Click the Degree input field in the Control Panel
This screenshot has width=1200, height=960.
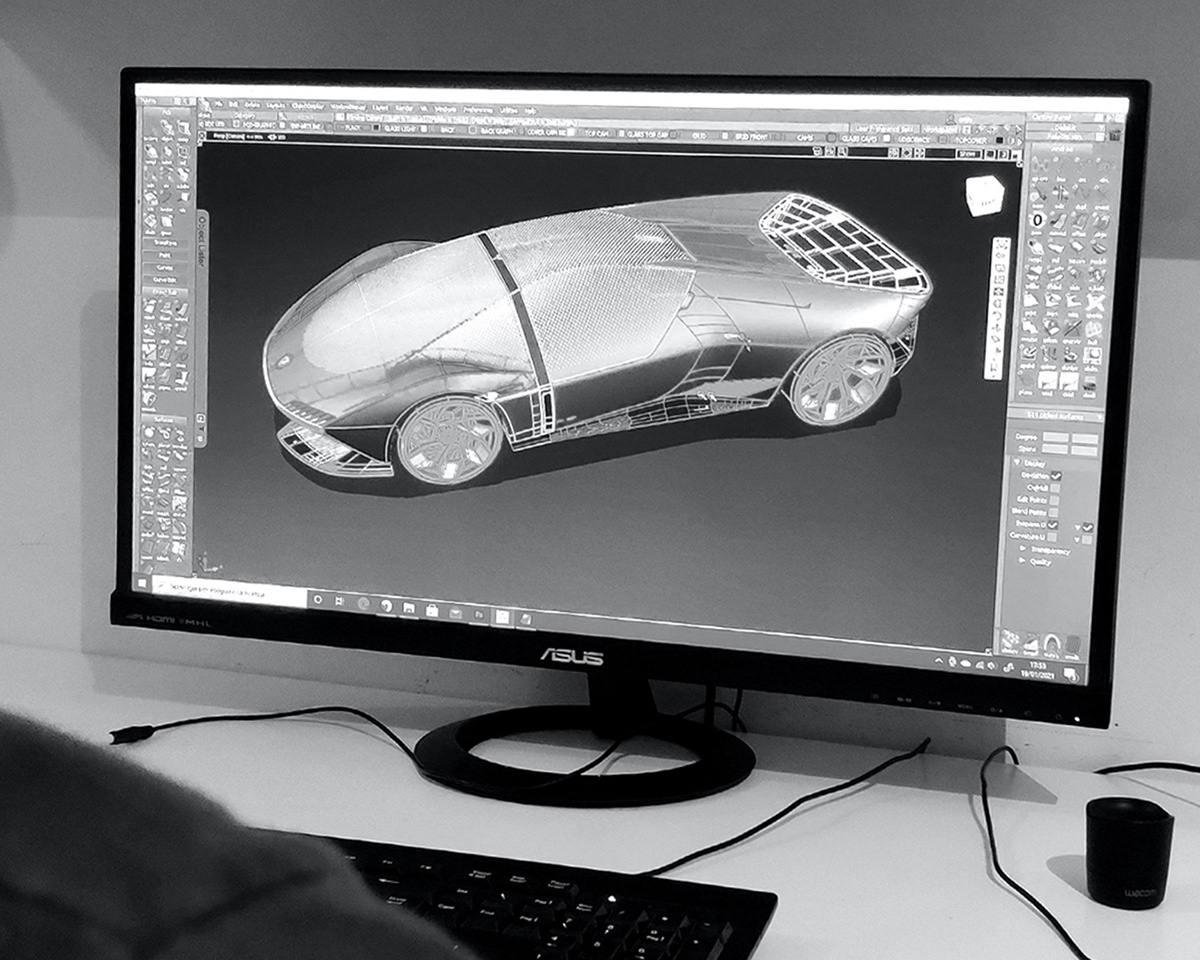coord(1055,437)
